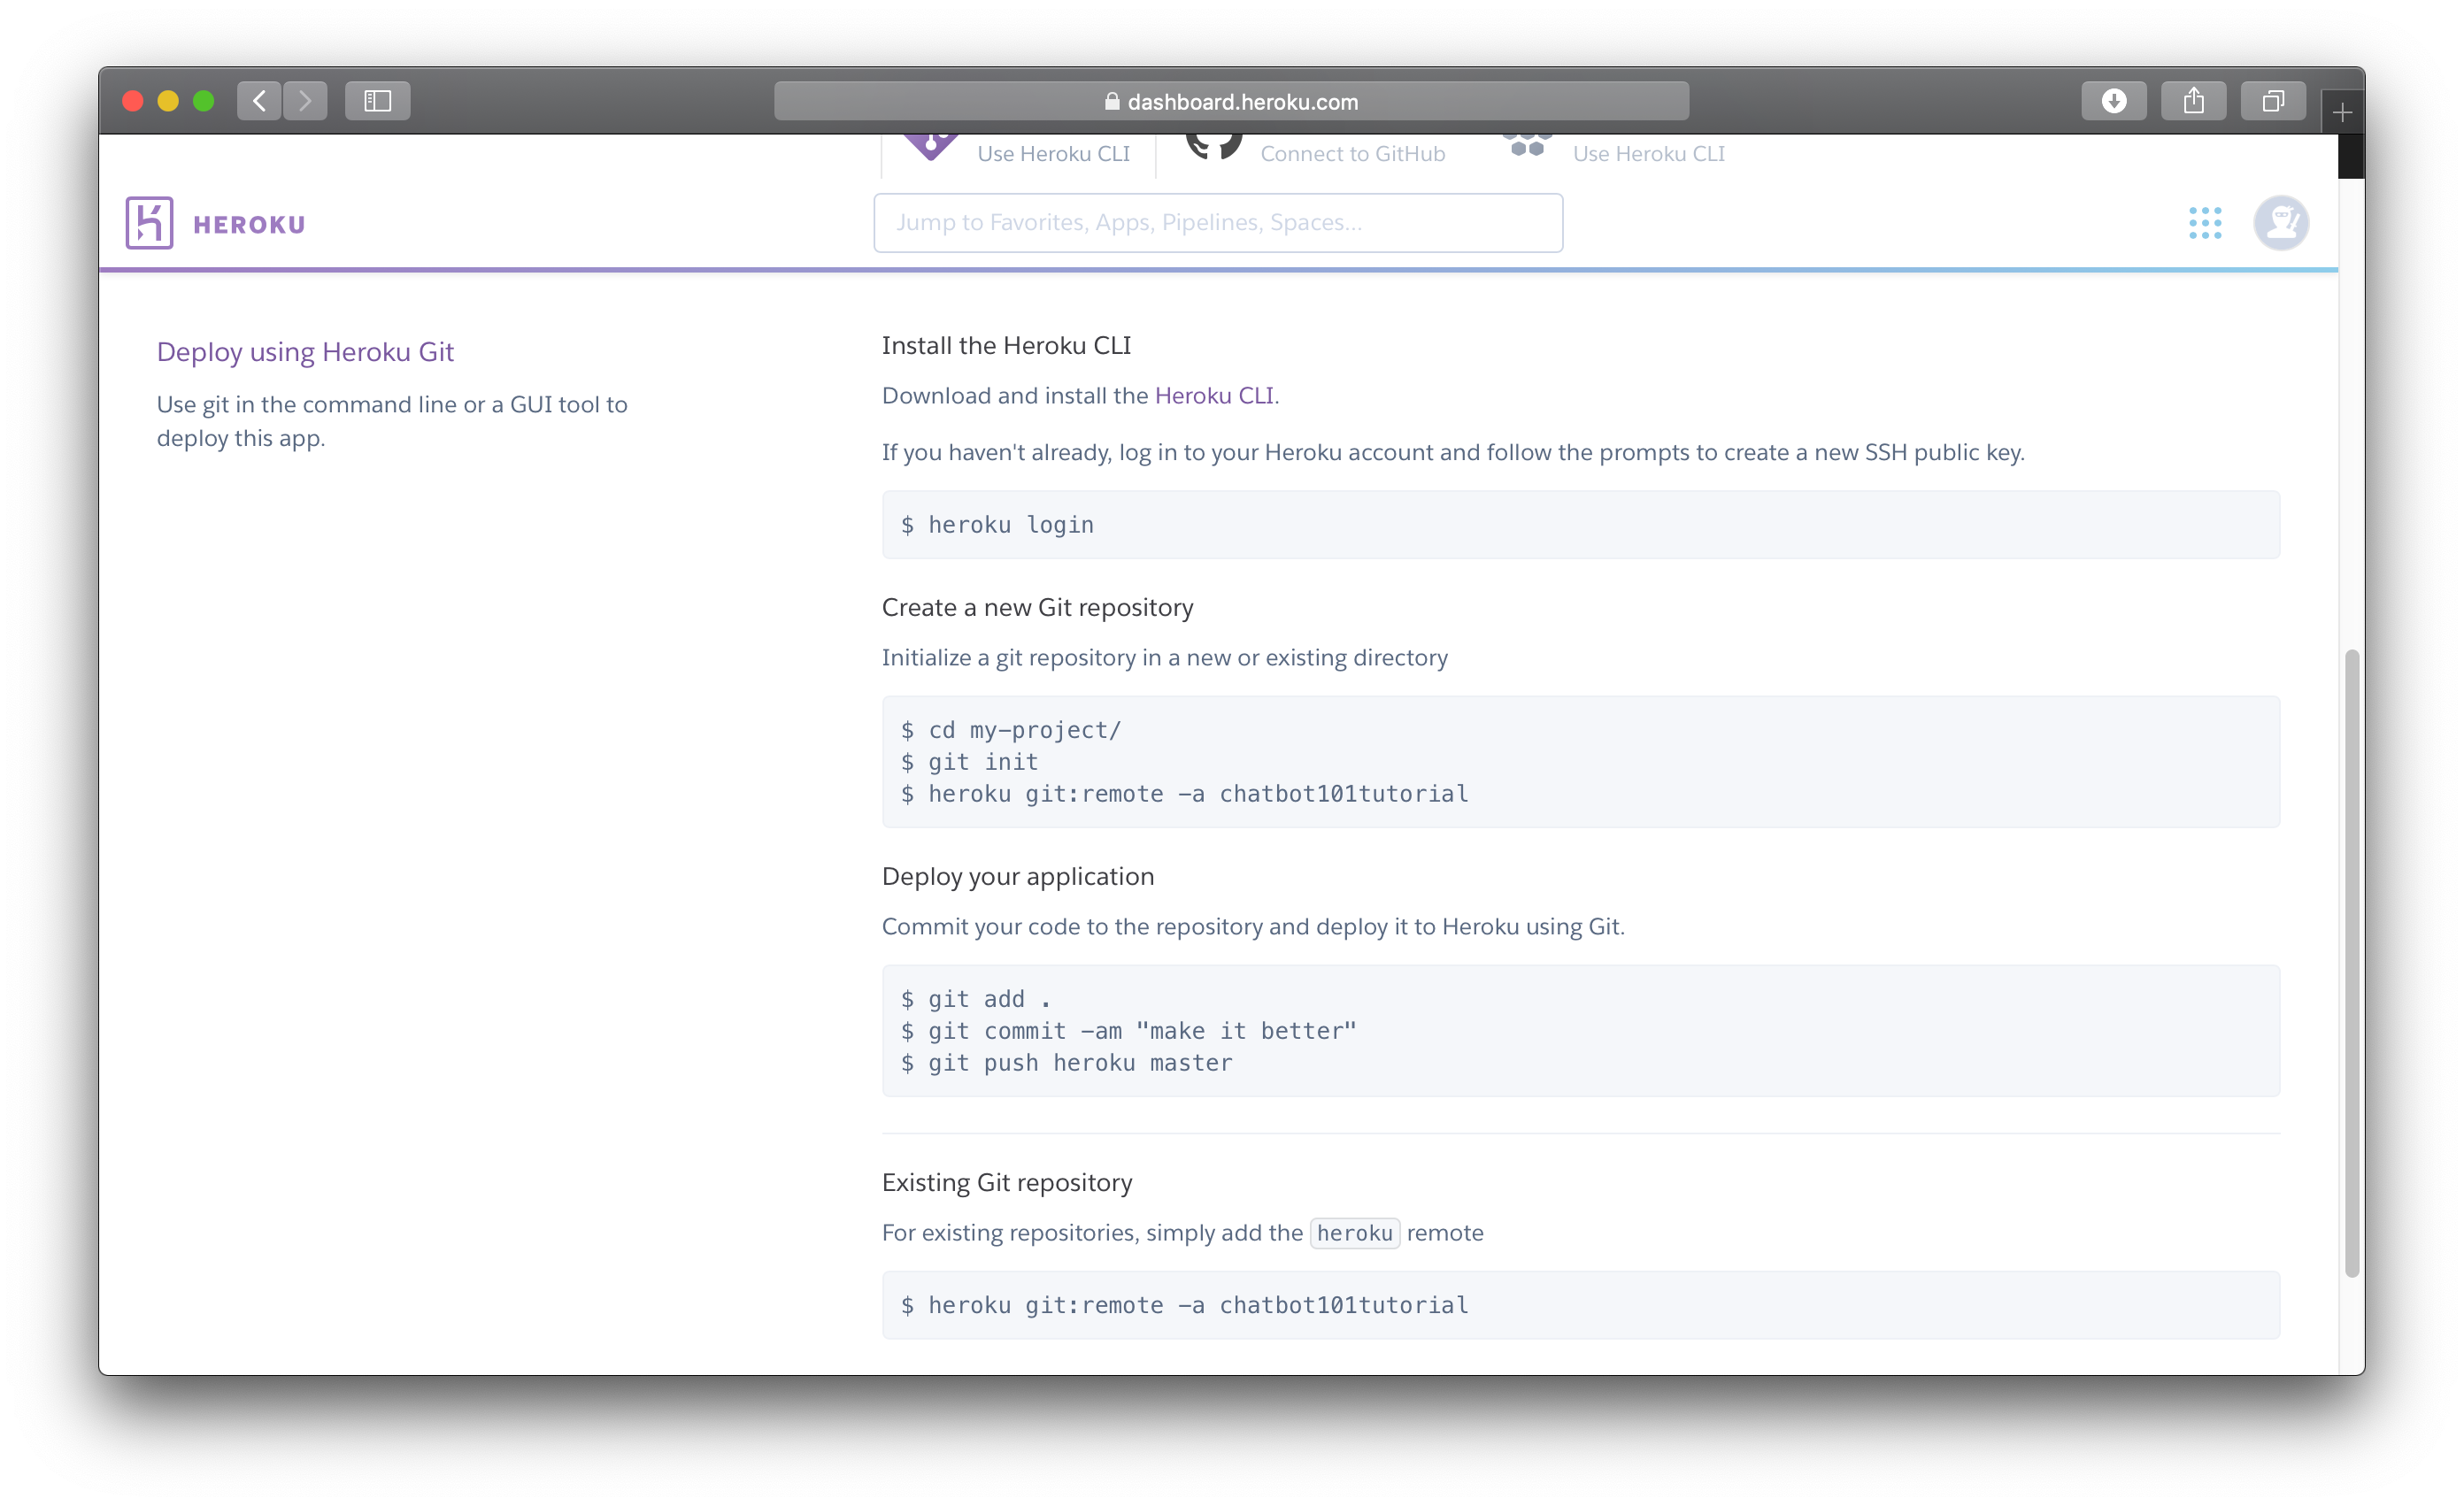This screenshot has width=2464, height=1506.
Task: Show all open tabs
Action: [2273, 100]
